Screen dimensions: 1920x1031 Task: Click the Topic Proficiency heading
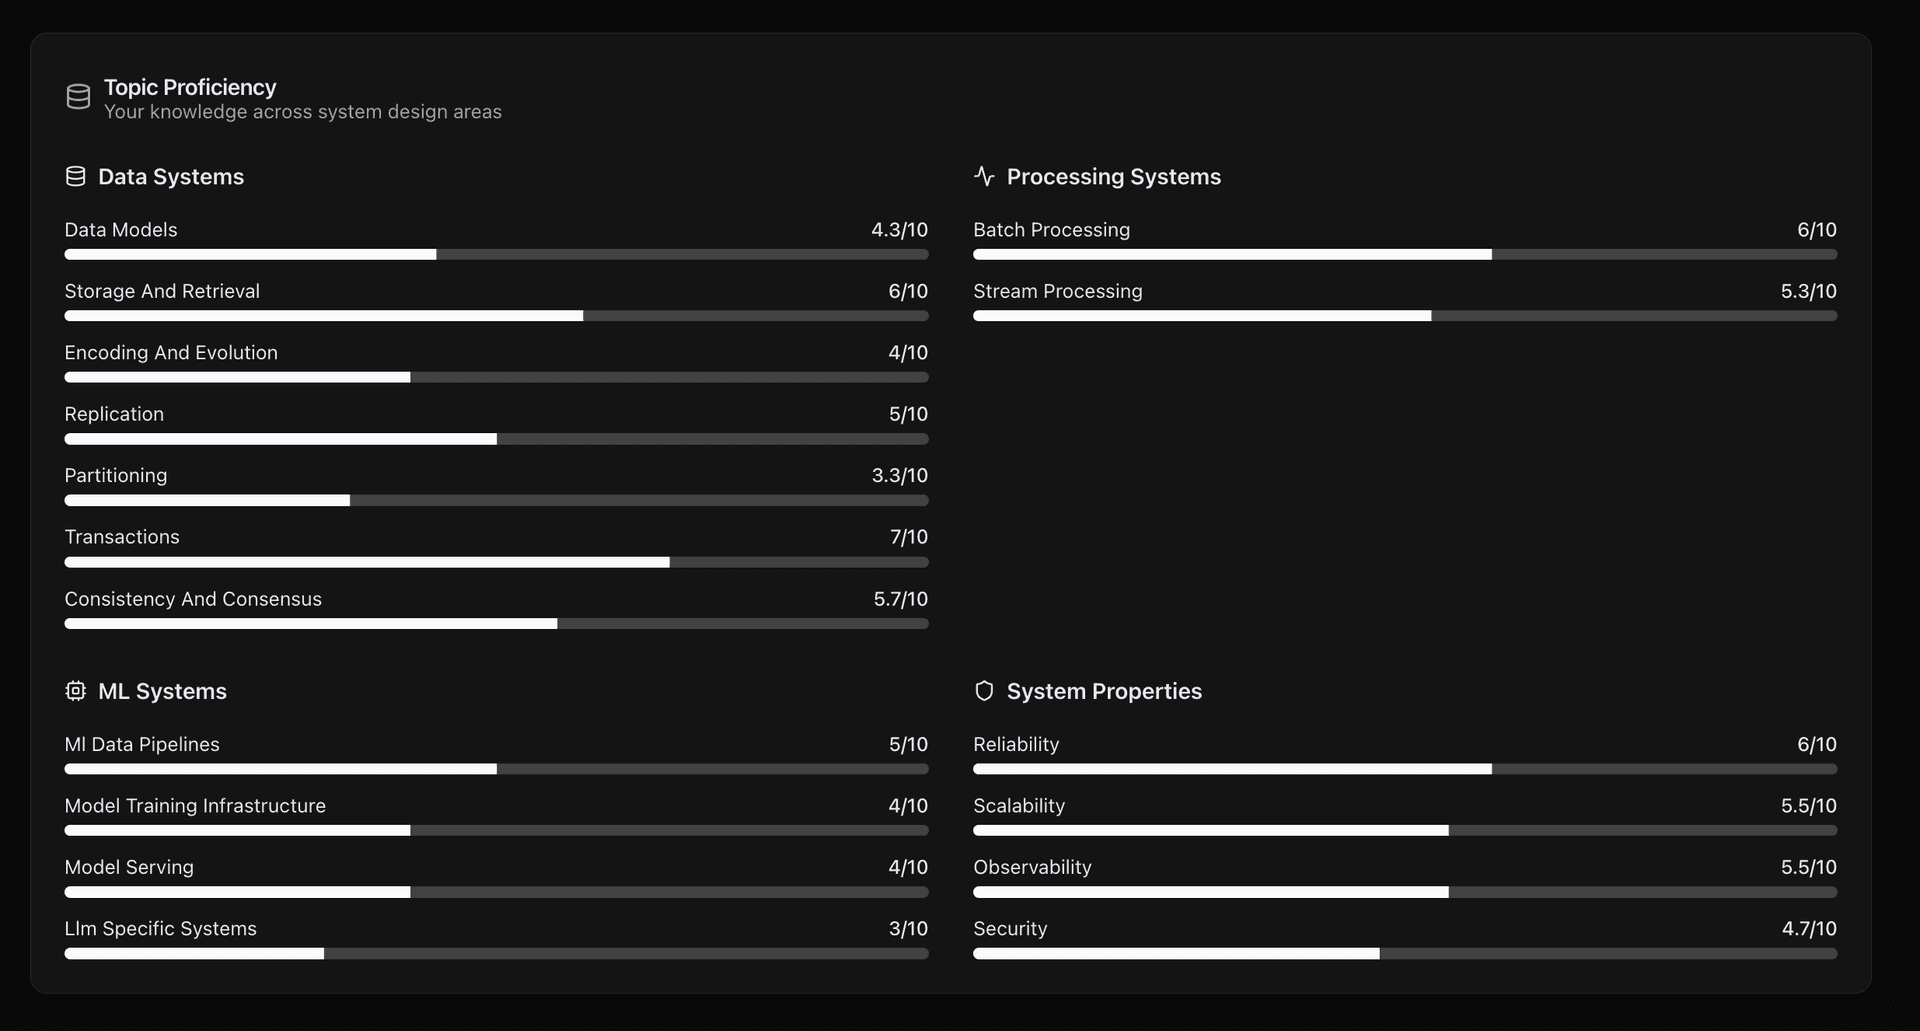click(x=190, y=87)
